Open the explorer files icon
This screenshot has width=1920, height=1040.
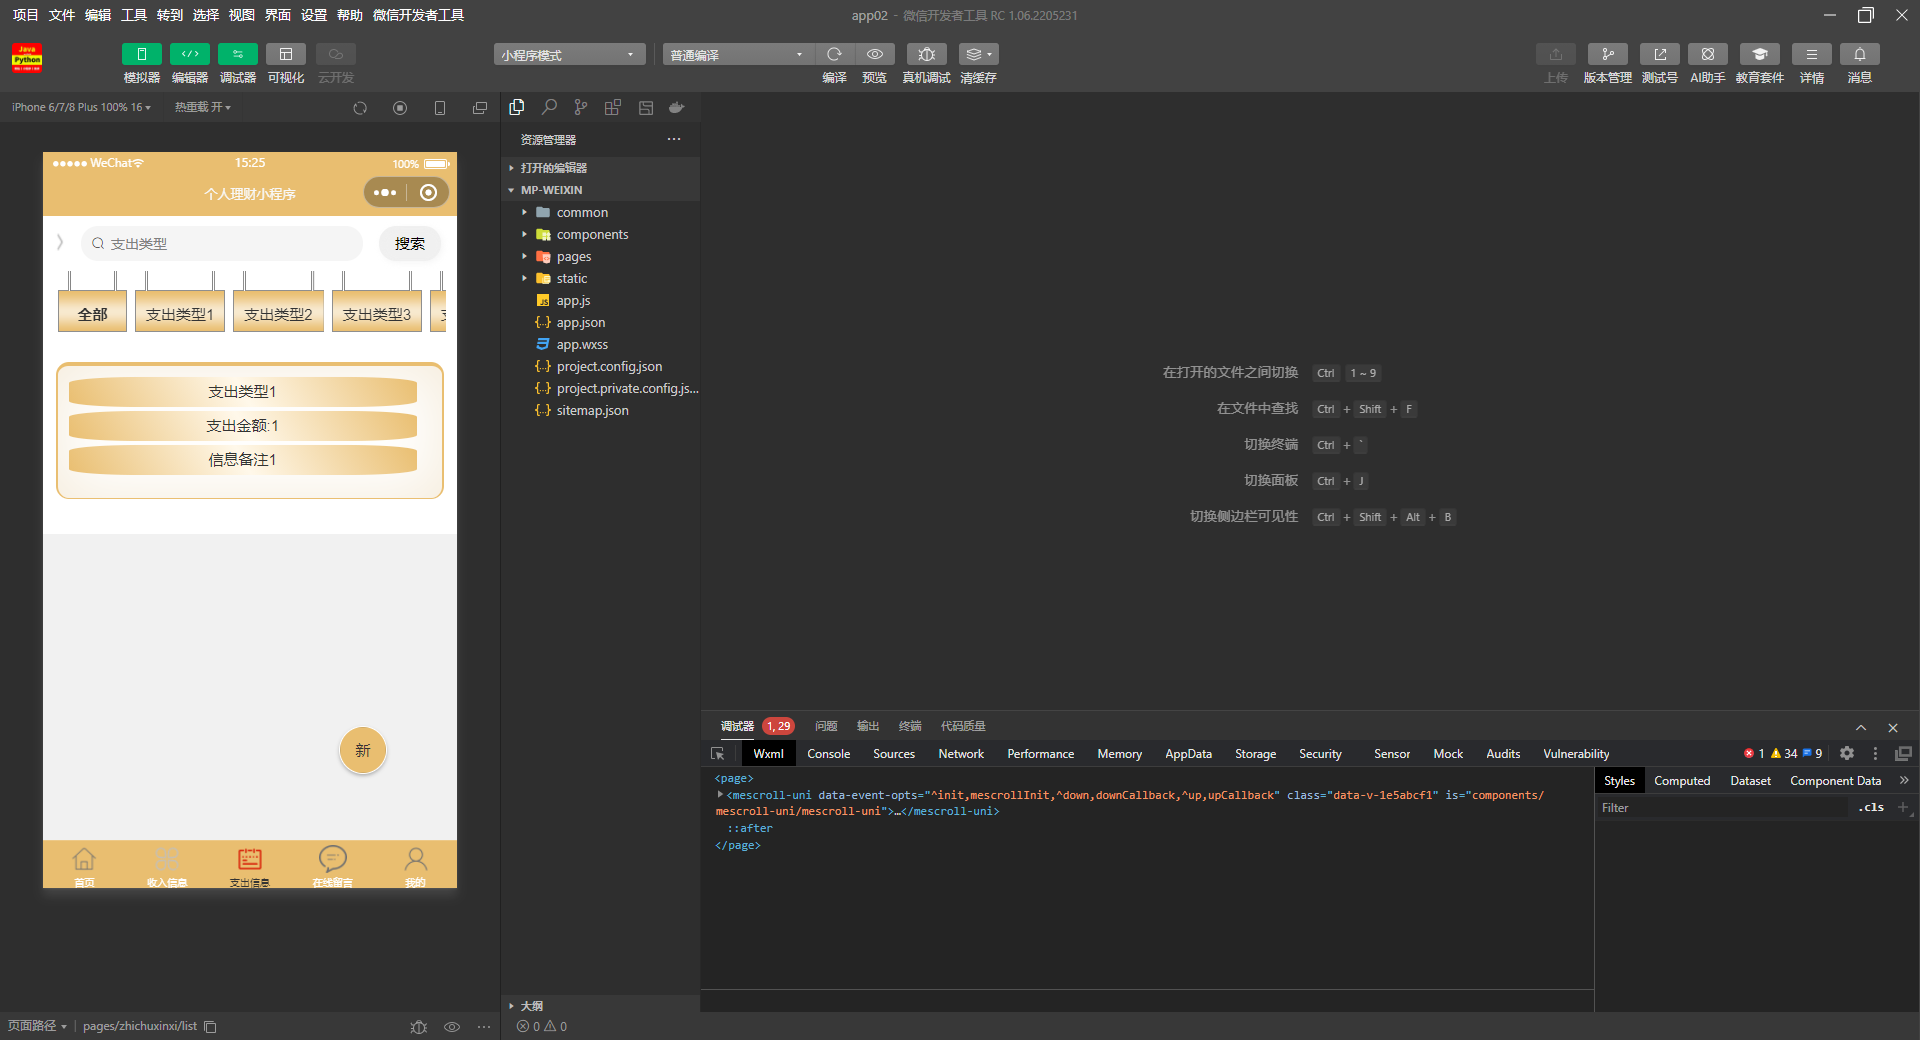(517, 107)
